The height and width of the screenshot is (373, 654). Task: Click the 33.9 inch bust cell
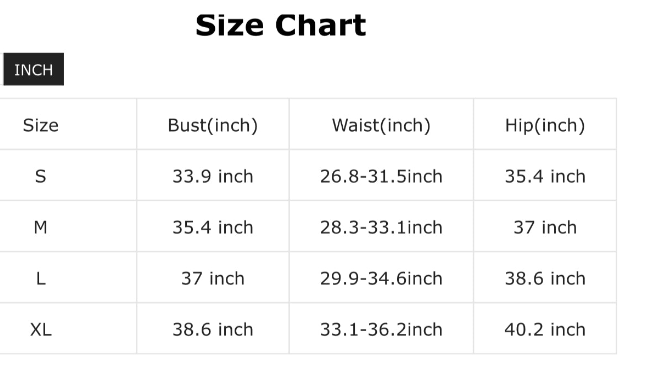coord(213,176)
